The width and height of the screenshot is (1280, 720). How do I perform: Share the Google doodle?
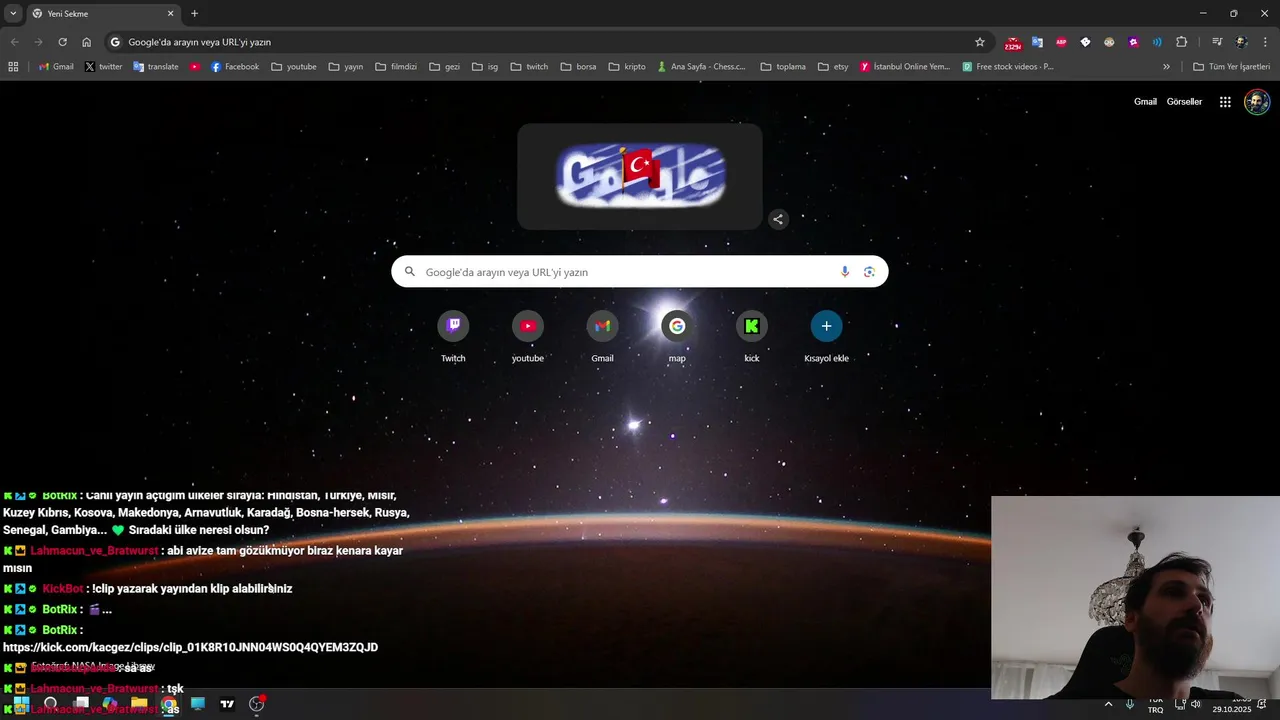tap(778, 219)
